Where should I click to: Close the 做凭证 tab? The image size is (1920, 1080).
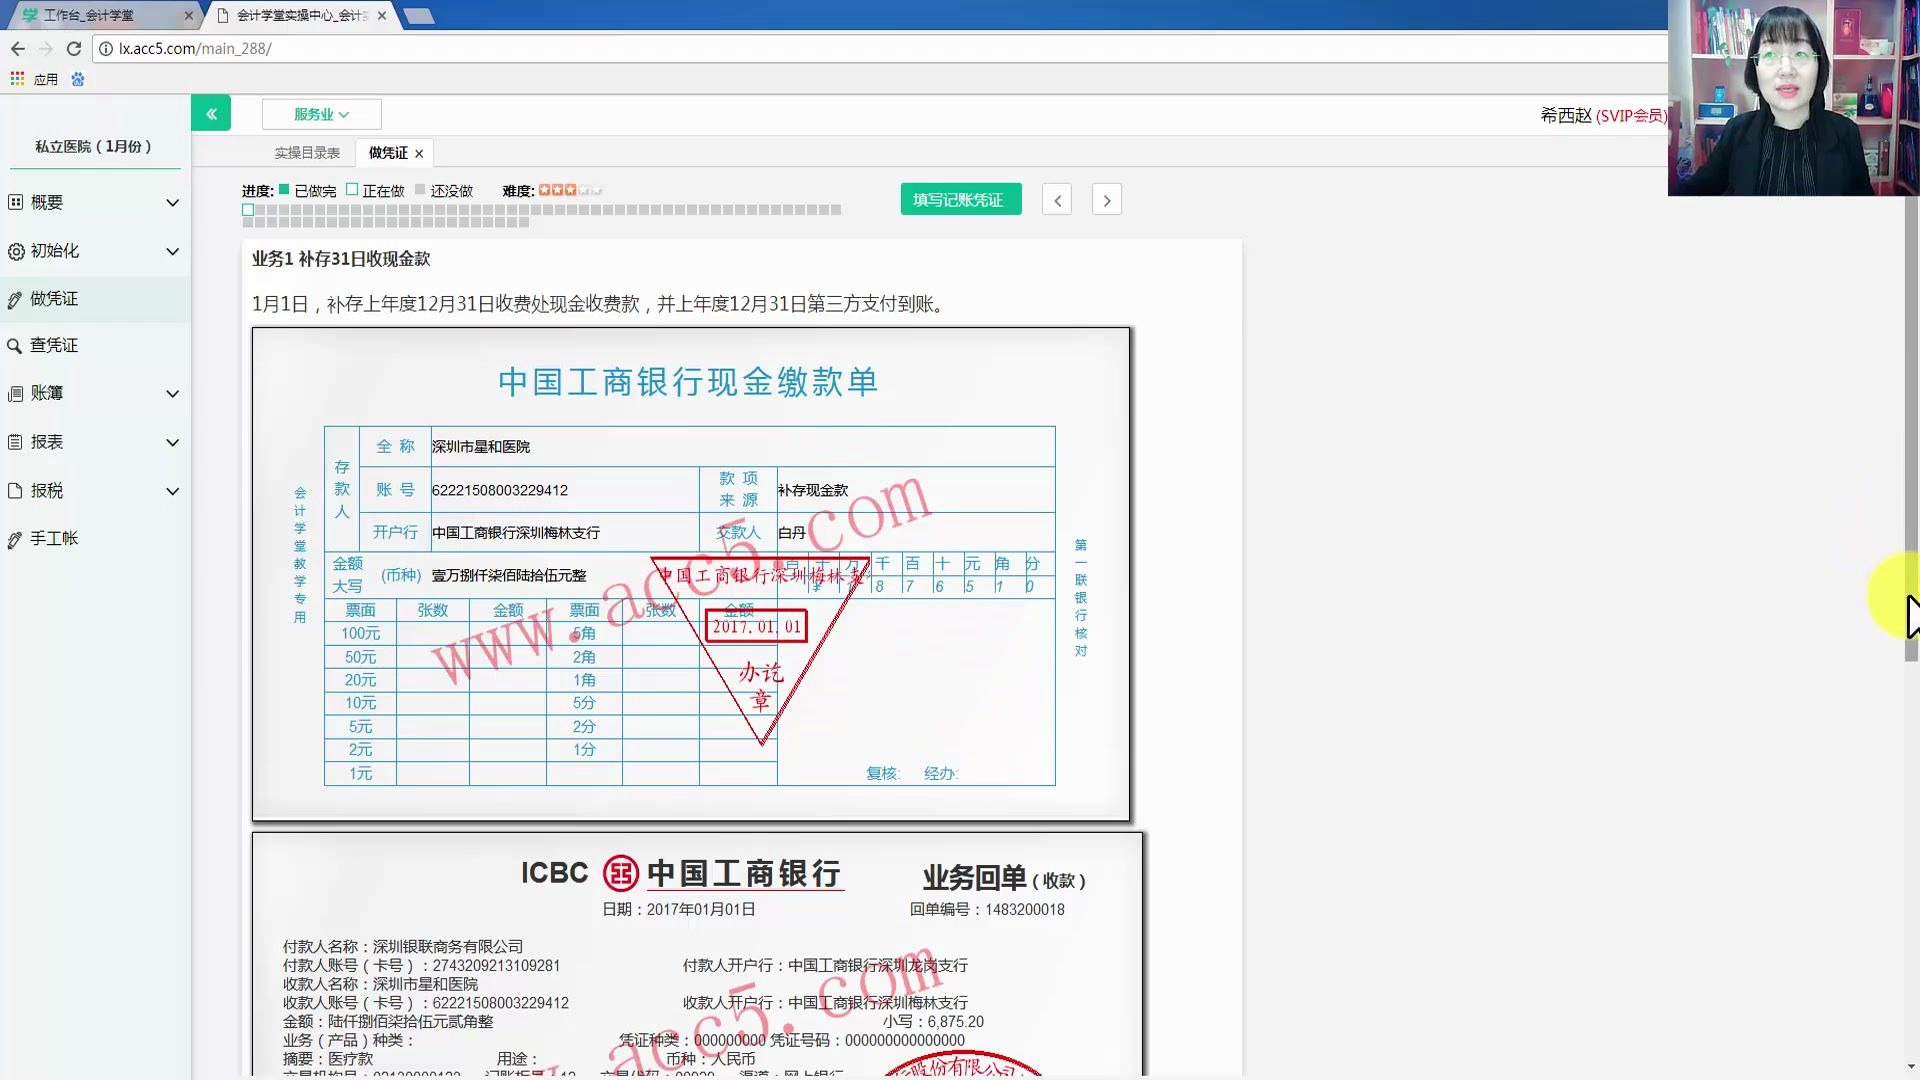[419, 154]
